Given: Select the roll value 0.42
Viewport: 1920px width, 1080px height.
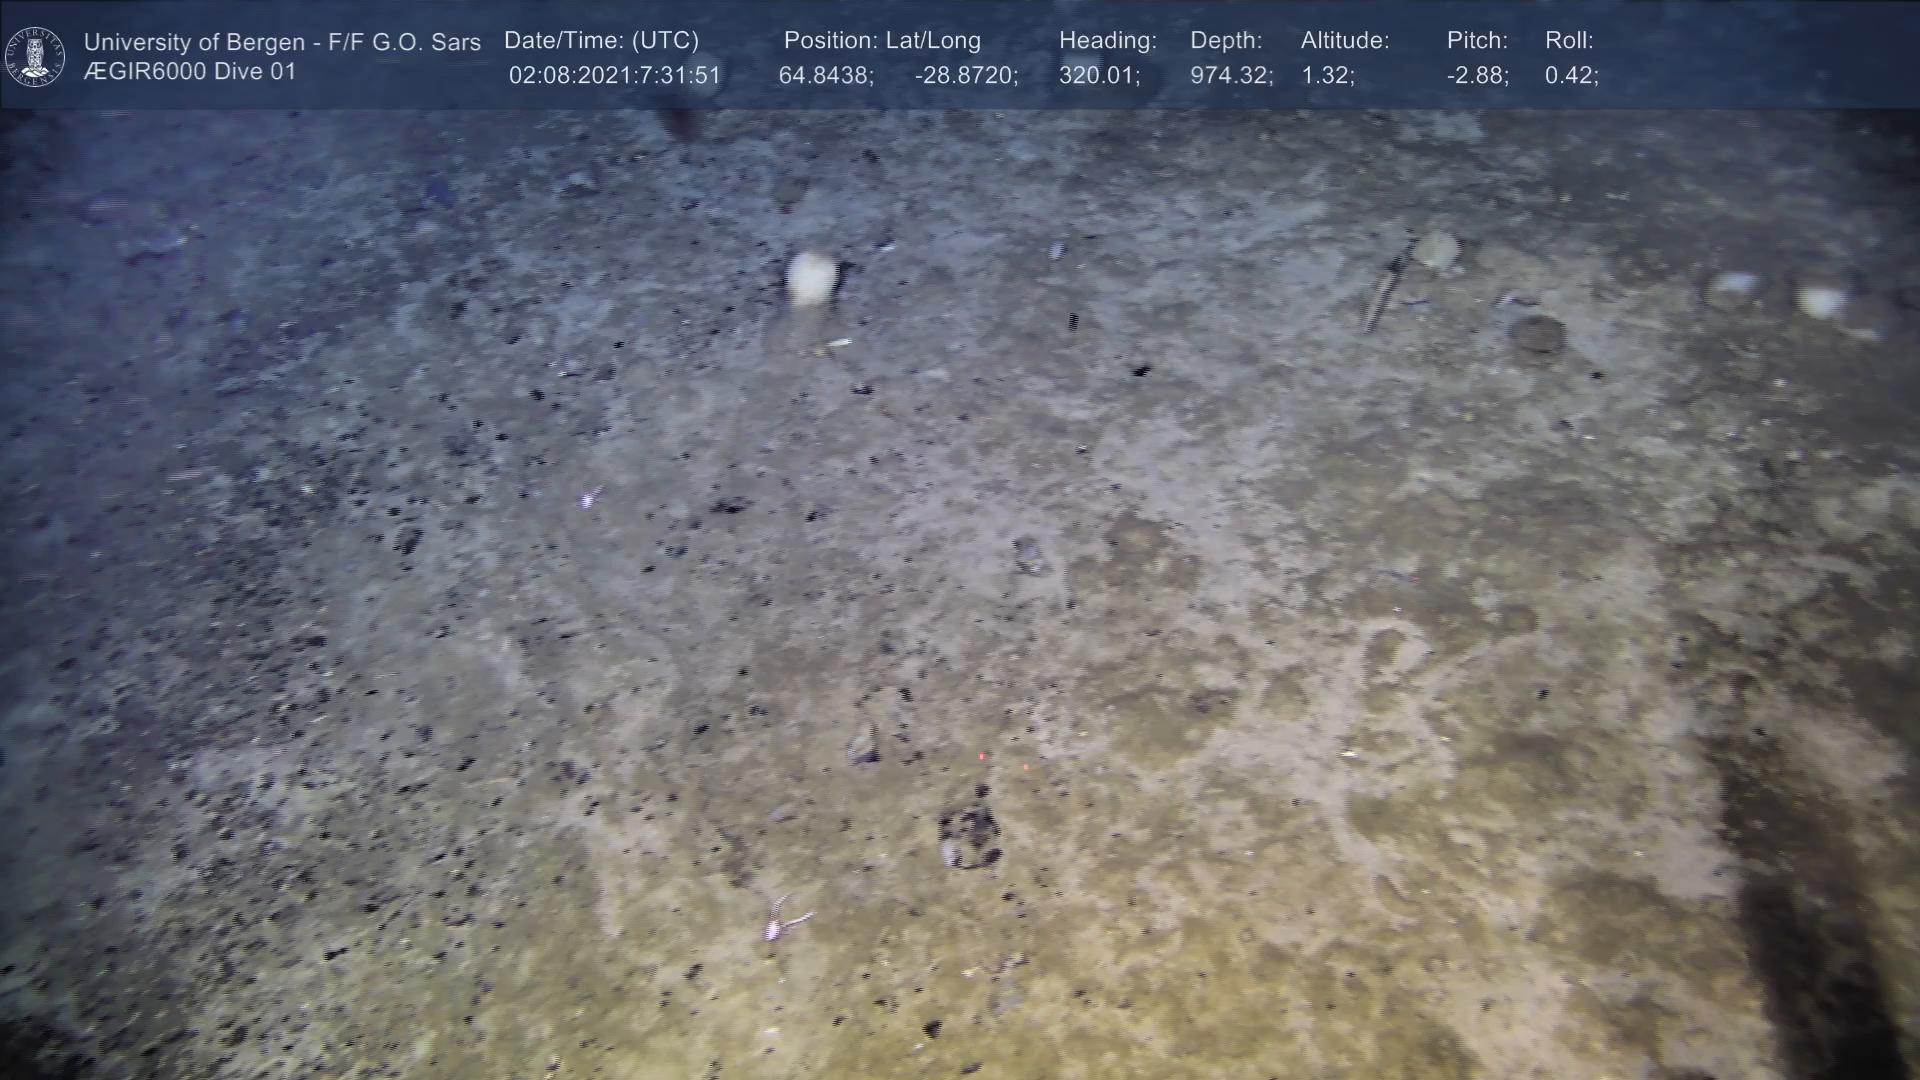Looking at the screenshot, I should pos(1570,76).
